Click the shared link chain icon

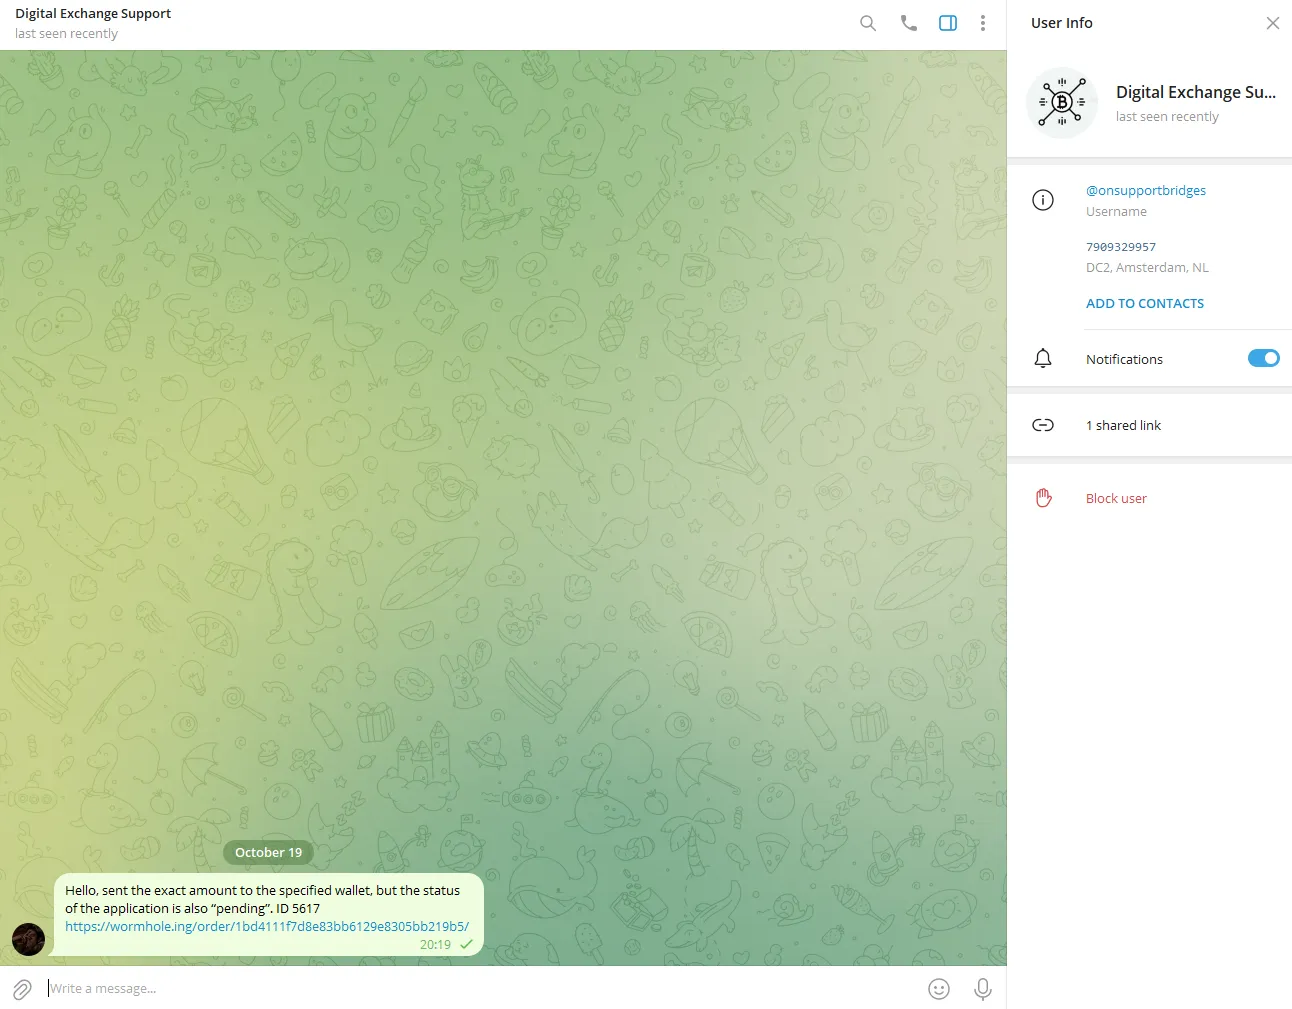(1043, 425)
